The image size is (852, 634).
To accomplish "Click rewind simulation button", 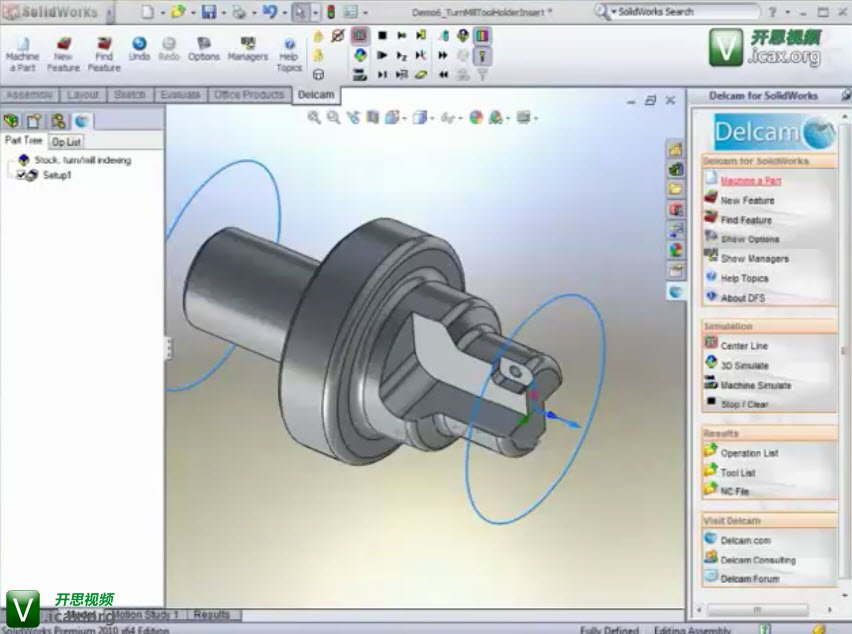I will point(443,74).
